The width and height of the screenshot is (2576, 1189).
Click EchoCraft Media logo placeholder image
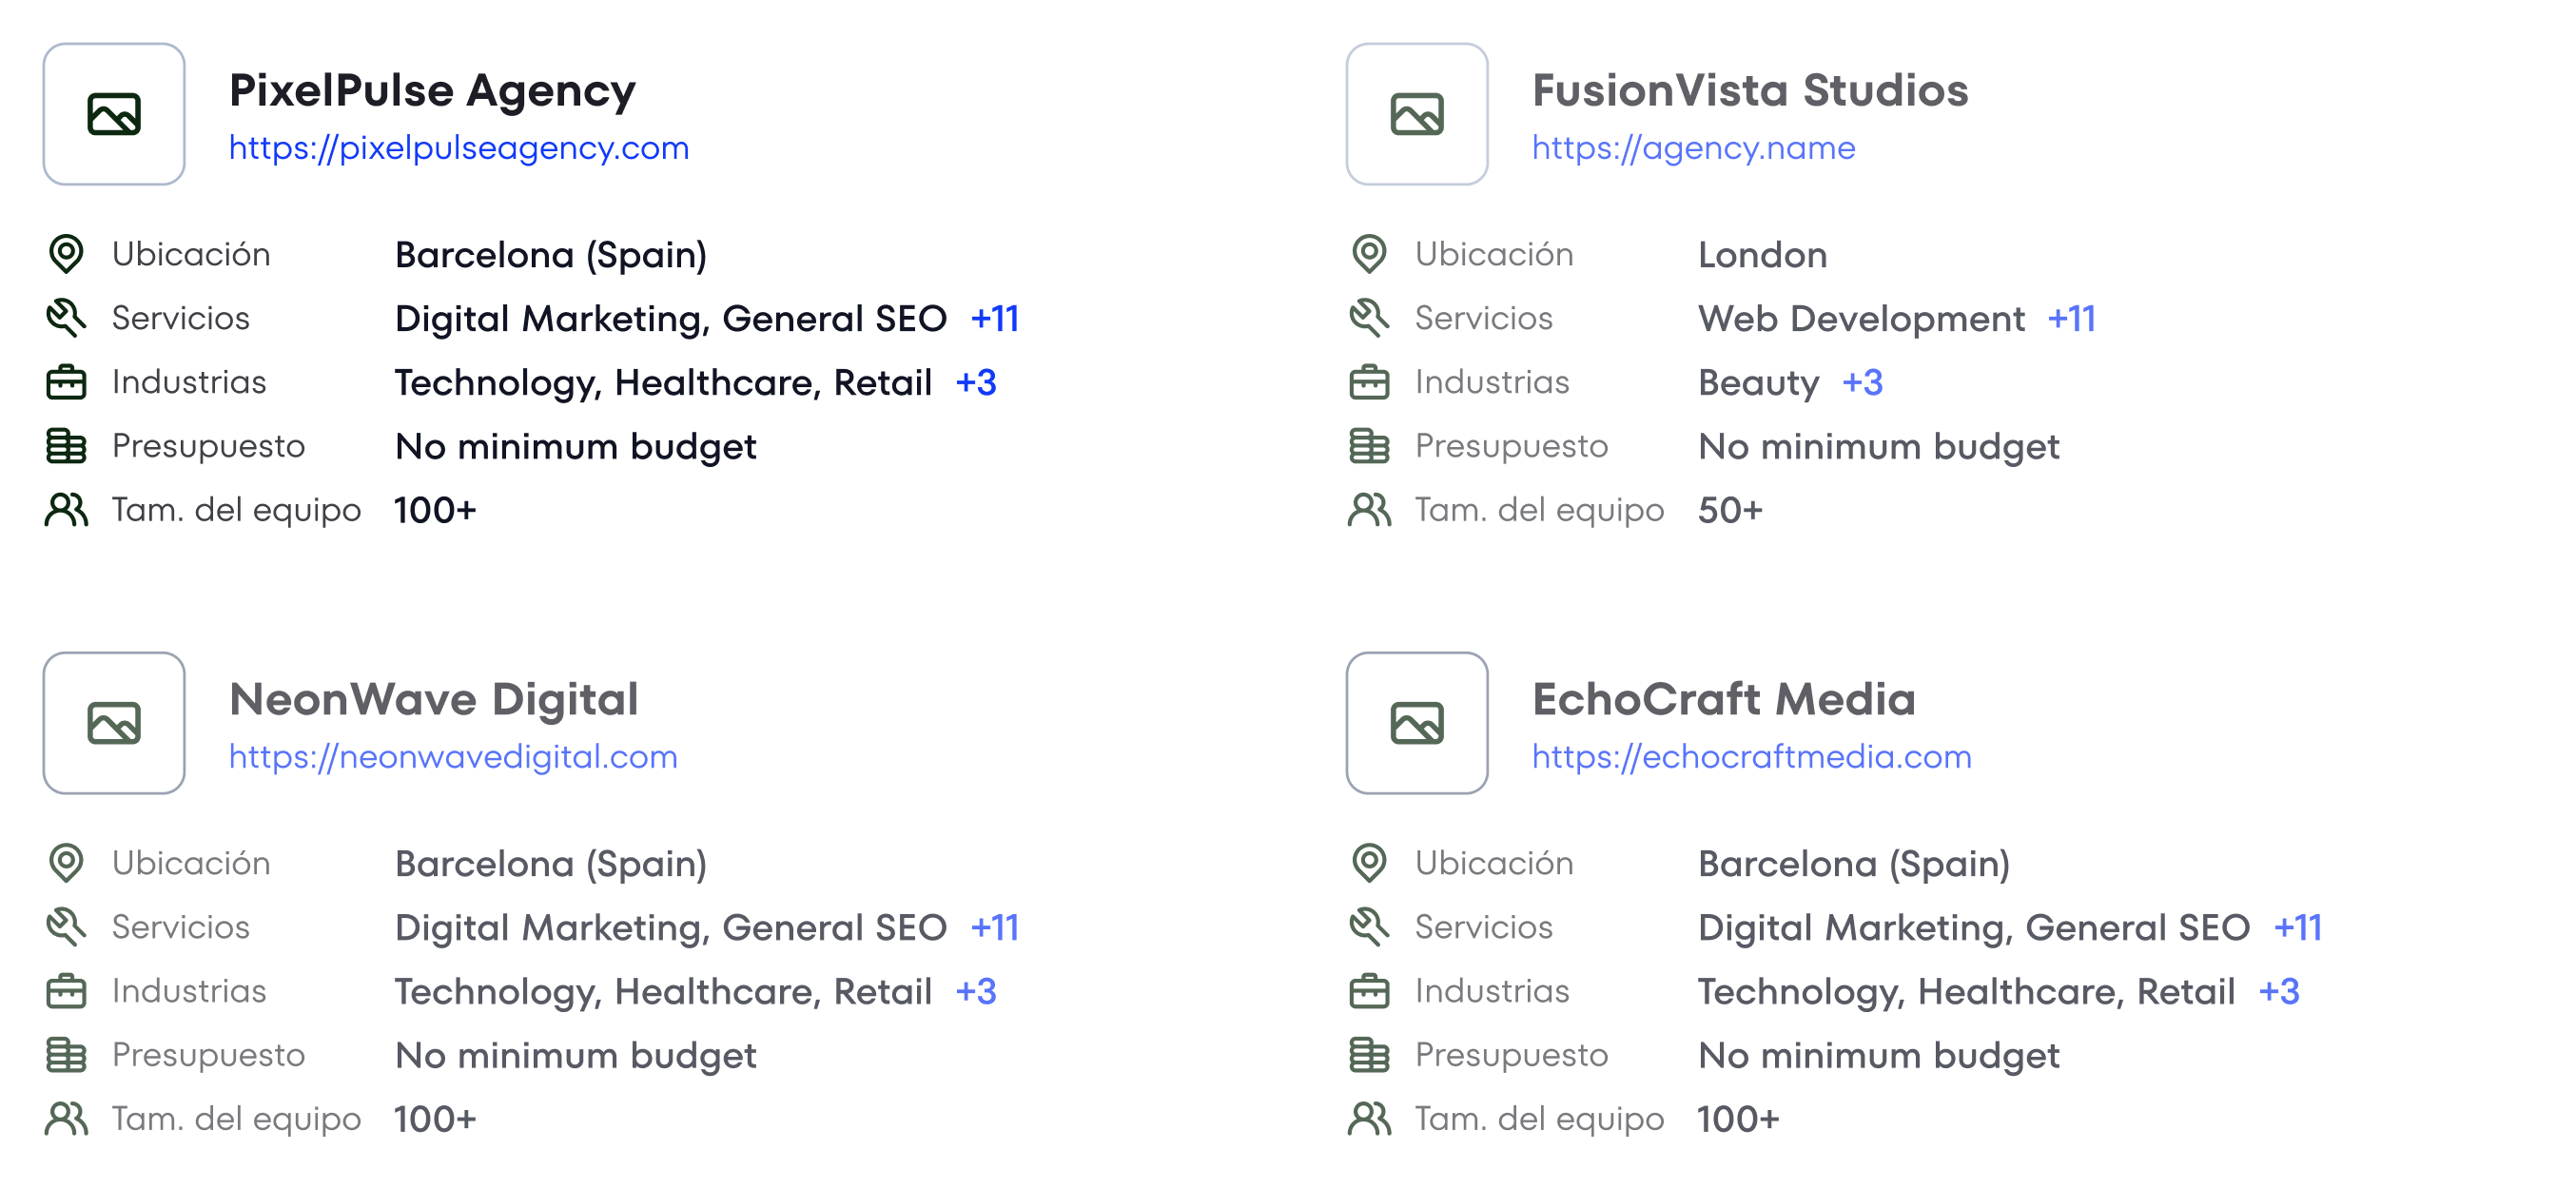point(1417,723)
